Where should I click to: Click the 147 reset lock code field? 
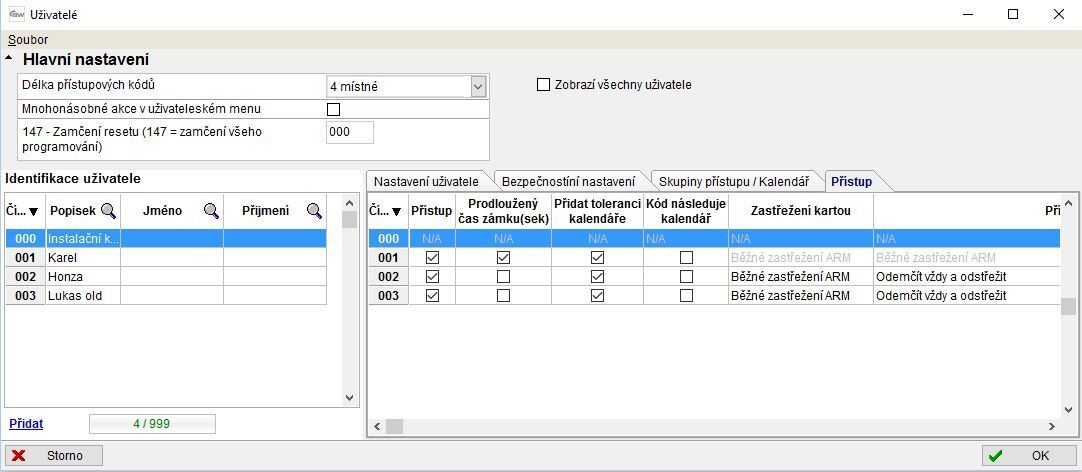[x=349, y=132]
